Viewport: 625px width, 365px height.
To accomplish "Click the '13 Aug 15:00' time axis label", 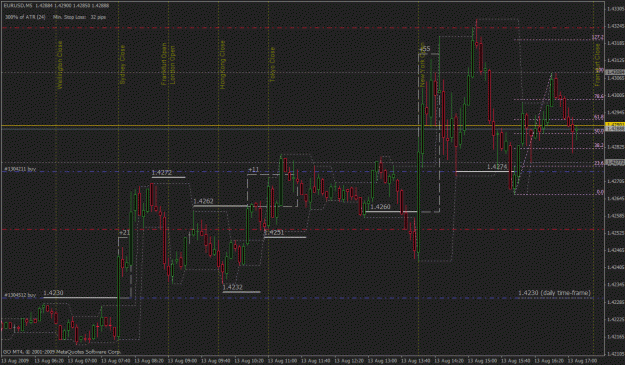I will pos(482,361).
